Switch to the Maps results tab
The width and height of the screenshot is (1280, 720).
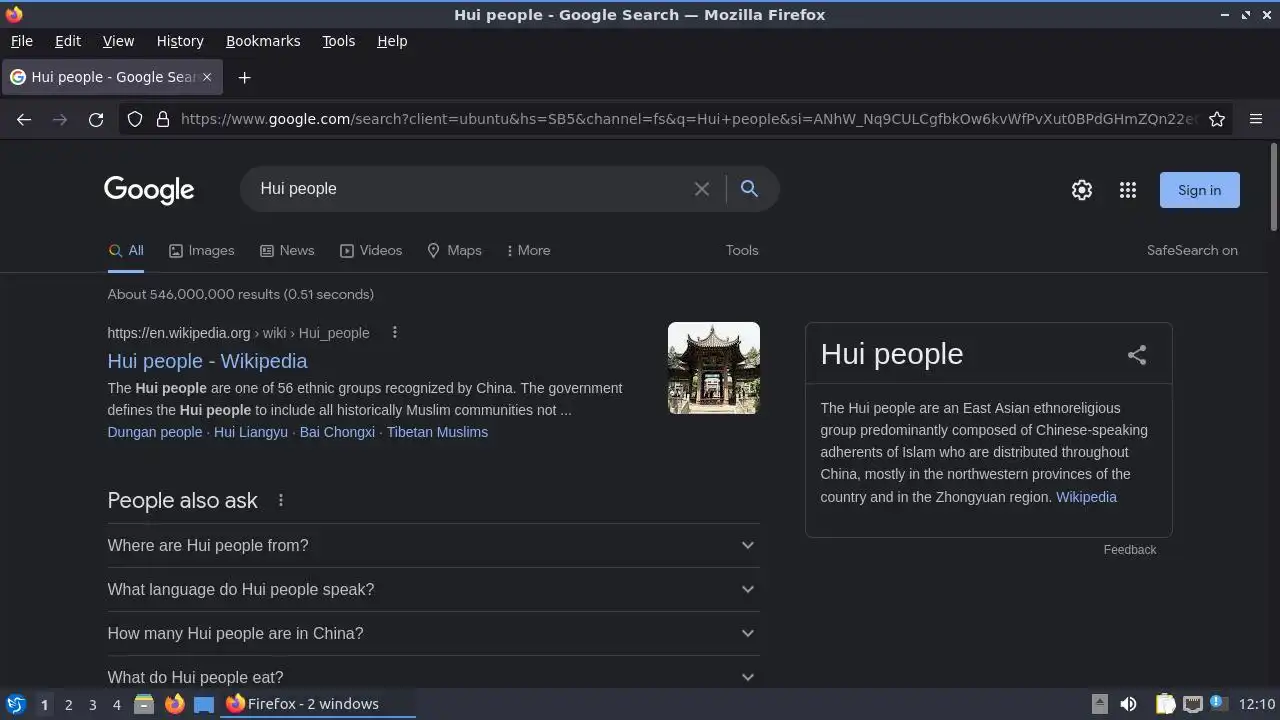454,250
